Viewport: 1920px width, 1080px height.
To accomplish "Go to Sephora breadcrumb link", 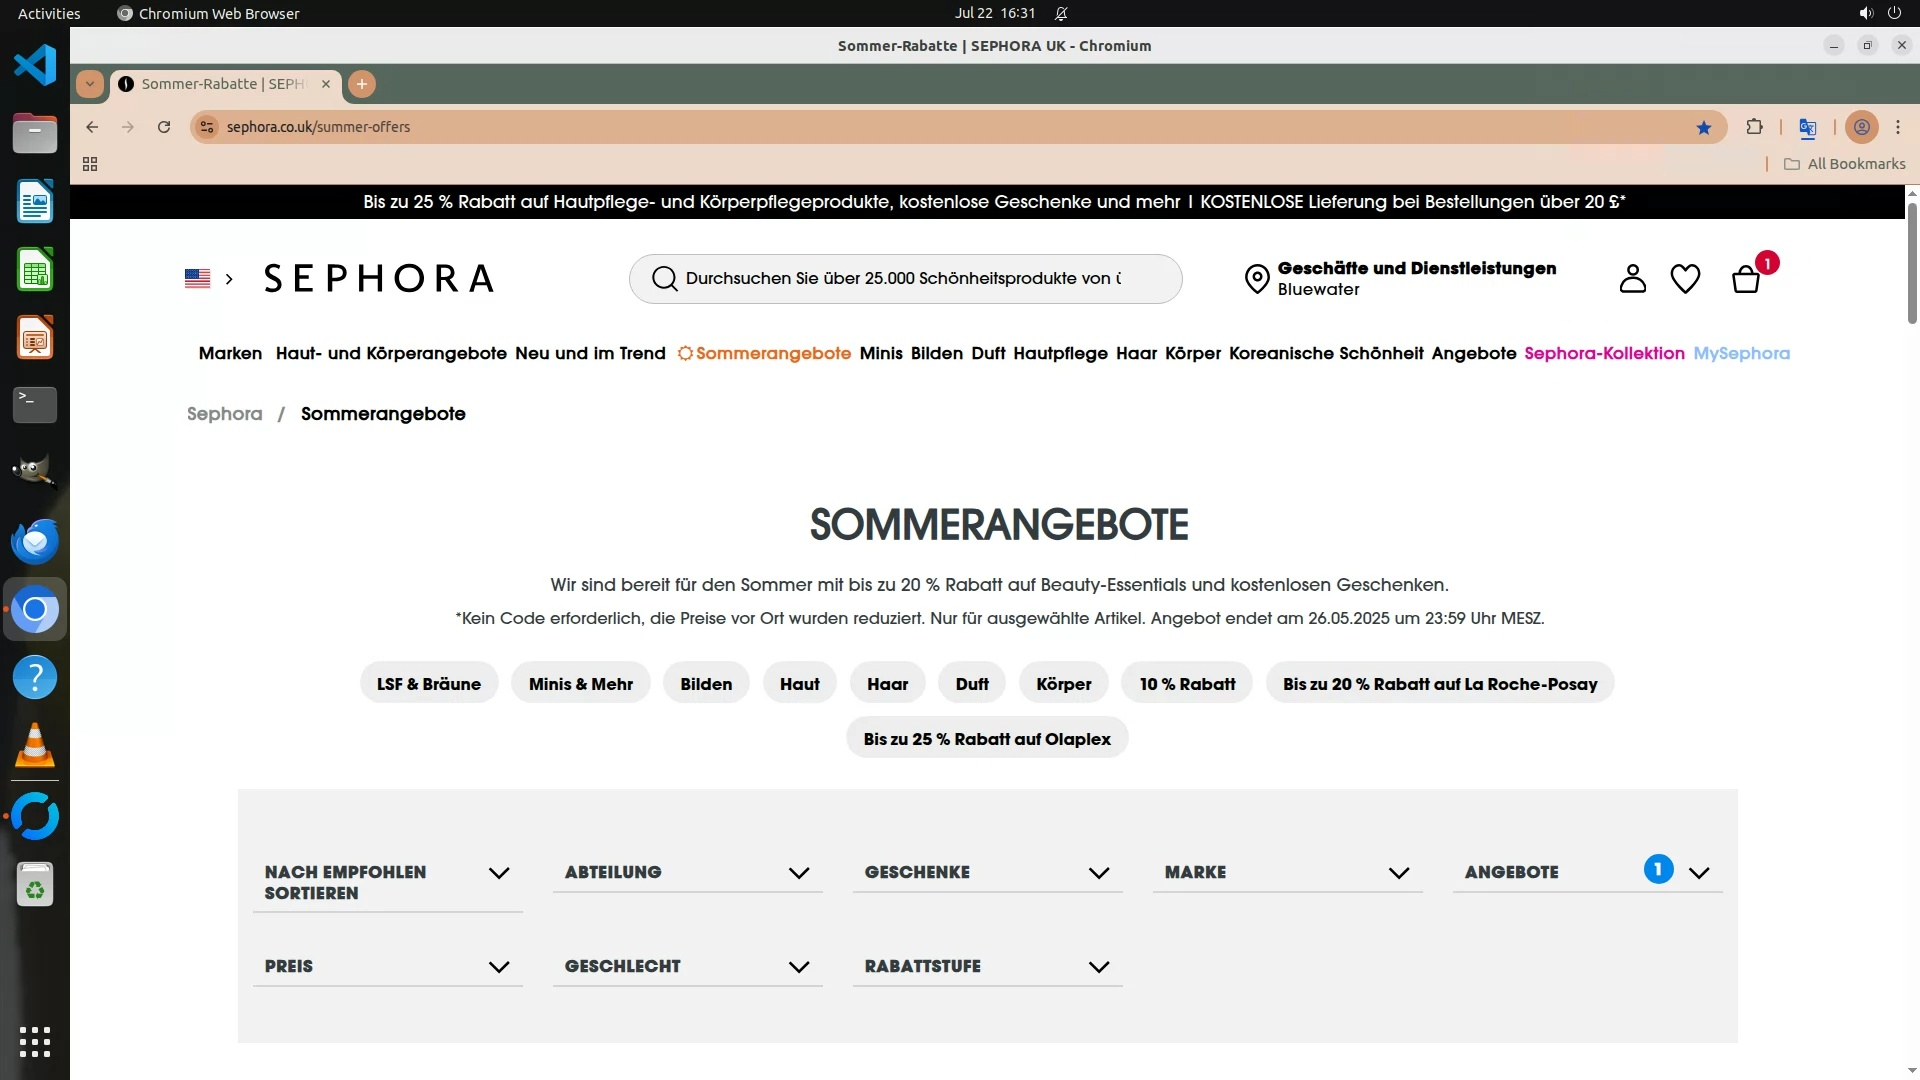I will (224, 414).
